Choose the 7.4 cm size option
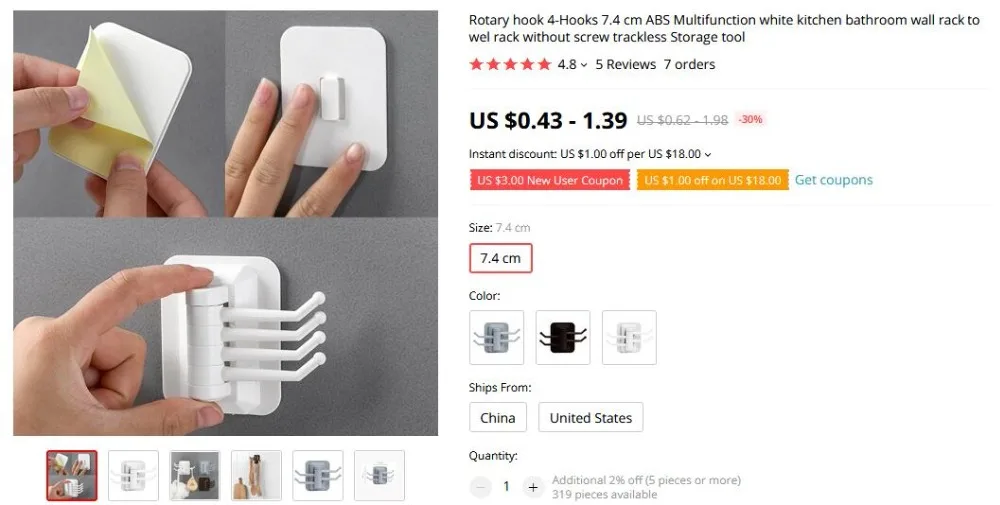Screen dimensions: 1000x505 (501, 258)
